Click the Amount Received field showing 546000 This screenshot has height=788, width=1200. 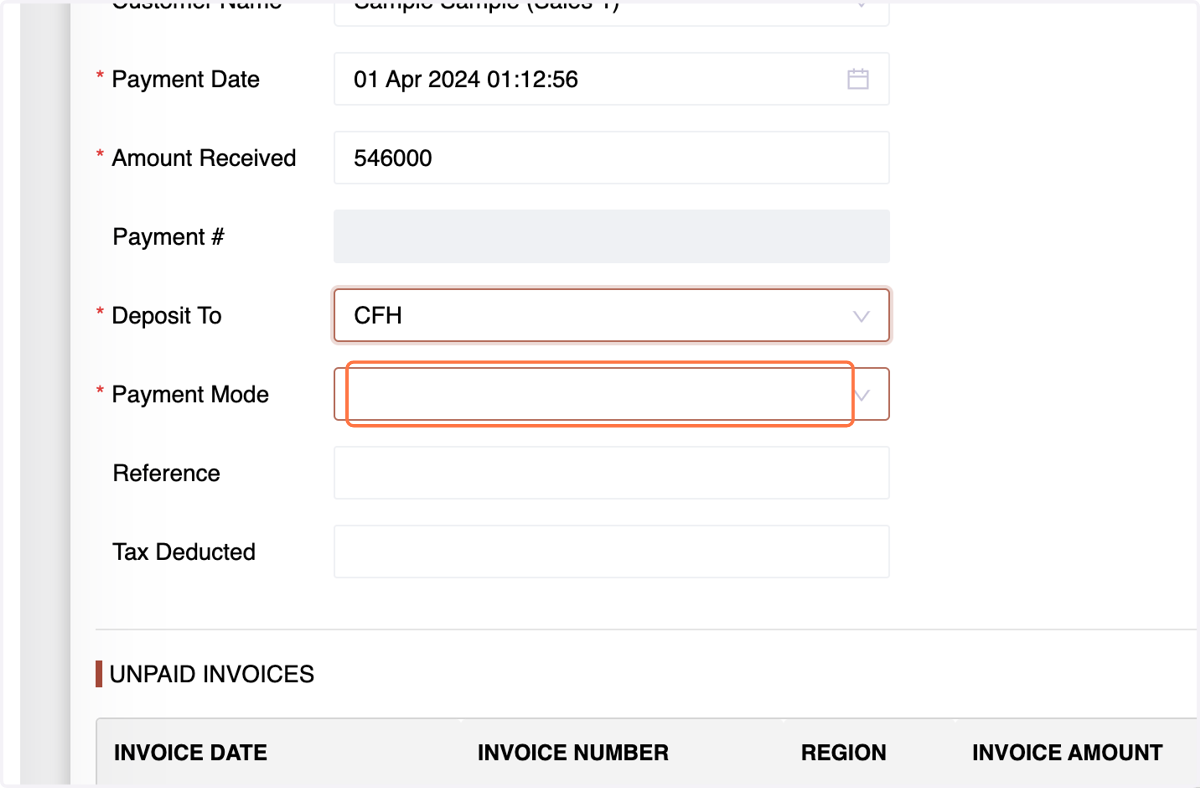pos(611,158)
